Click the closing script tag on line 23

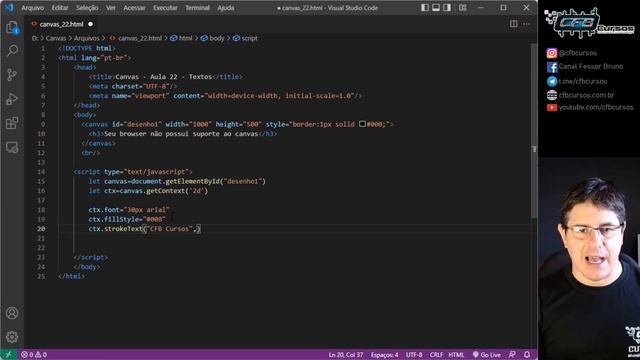click(x=91, y=257)
